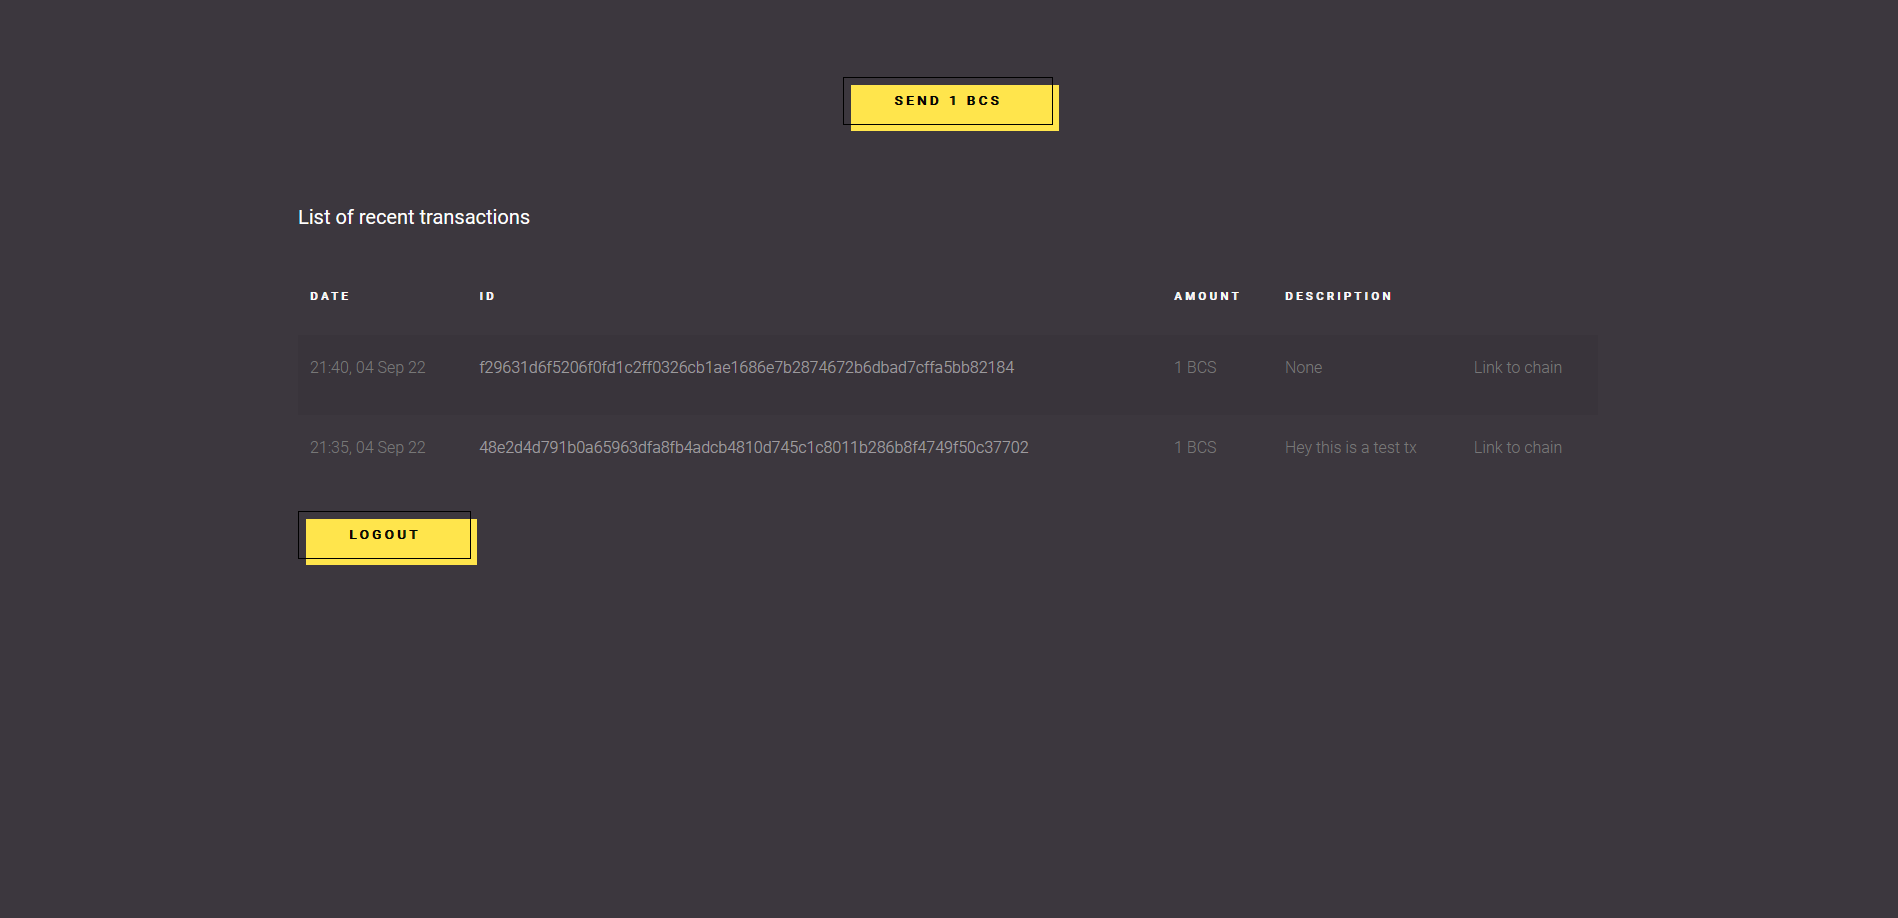This screenshot has width=1898, height=918.
Task: Click the timestamp 21:35, 04 Sep 22
Action: 367,447
